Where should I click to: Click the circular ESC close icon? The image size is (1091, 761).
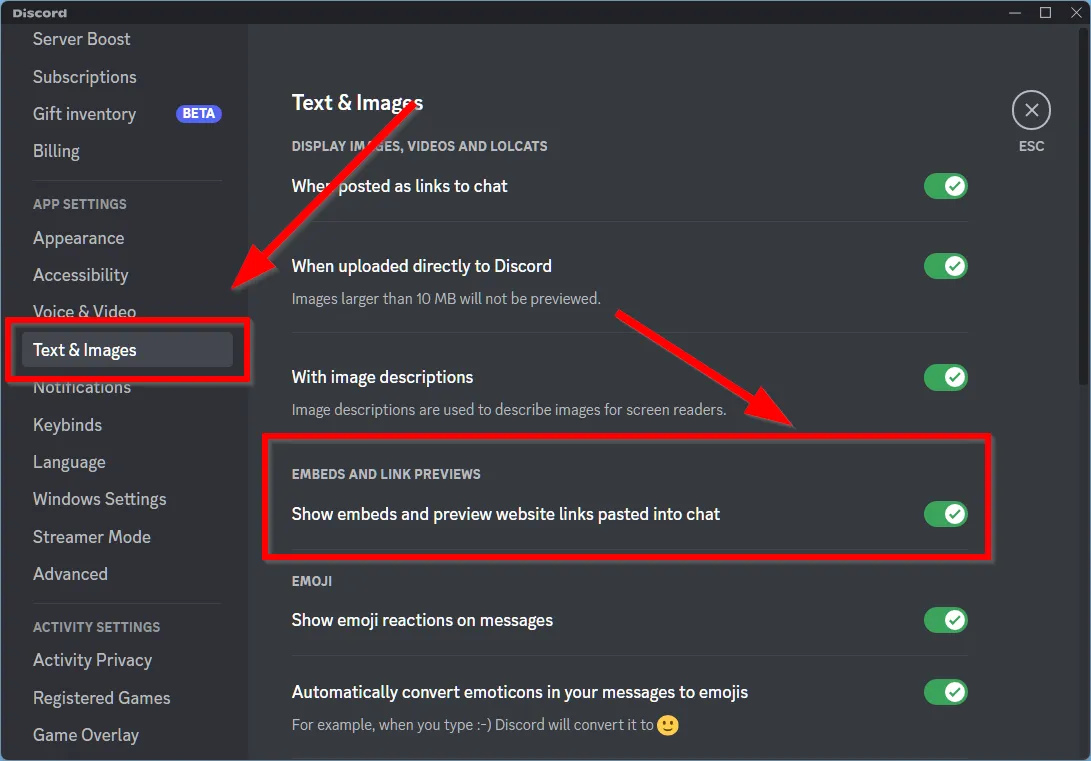pyautogui.click(x=1031, y=110)
